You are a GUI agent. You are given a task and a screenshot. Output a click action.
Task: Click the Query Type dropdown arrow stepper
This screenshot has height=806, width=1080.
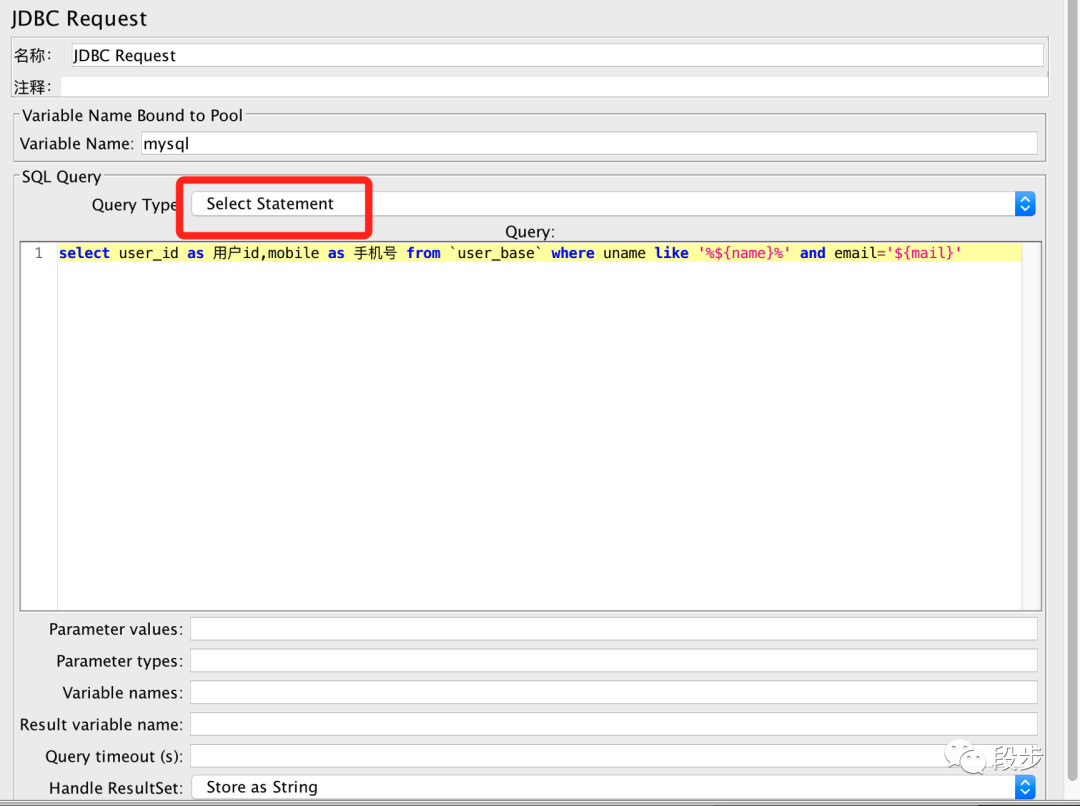pos(1024,204)
